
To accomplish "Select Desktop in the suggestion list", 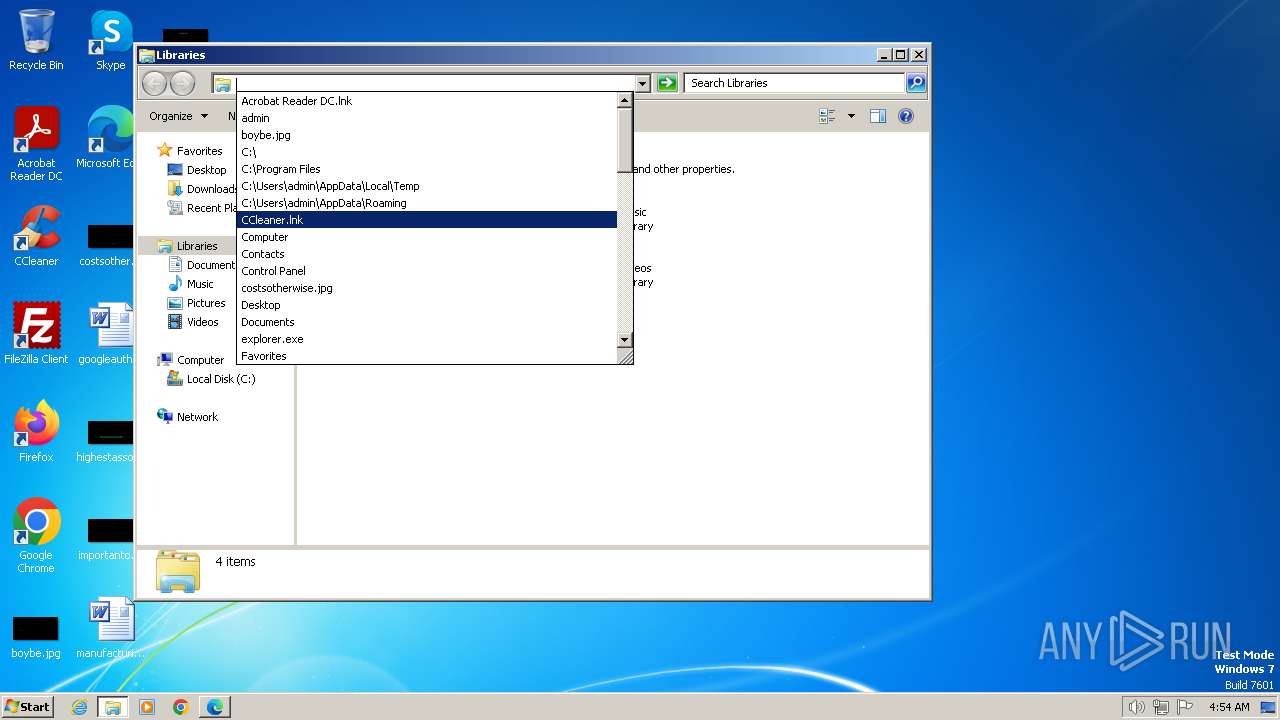I will (426, 305).
